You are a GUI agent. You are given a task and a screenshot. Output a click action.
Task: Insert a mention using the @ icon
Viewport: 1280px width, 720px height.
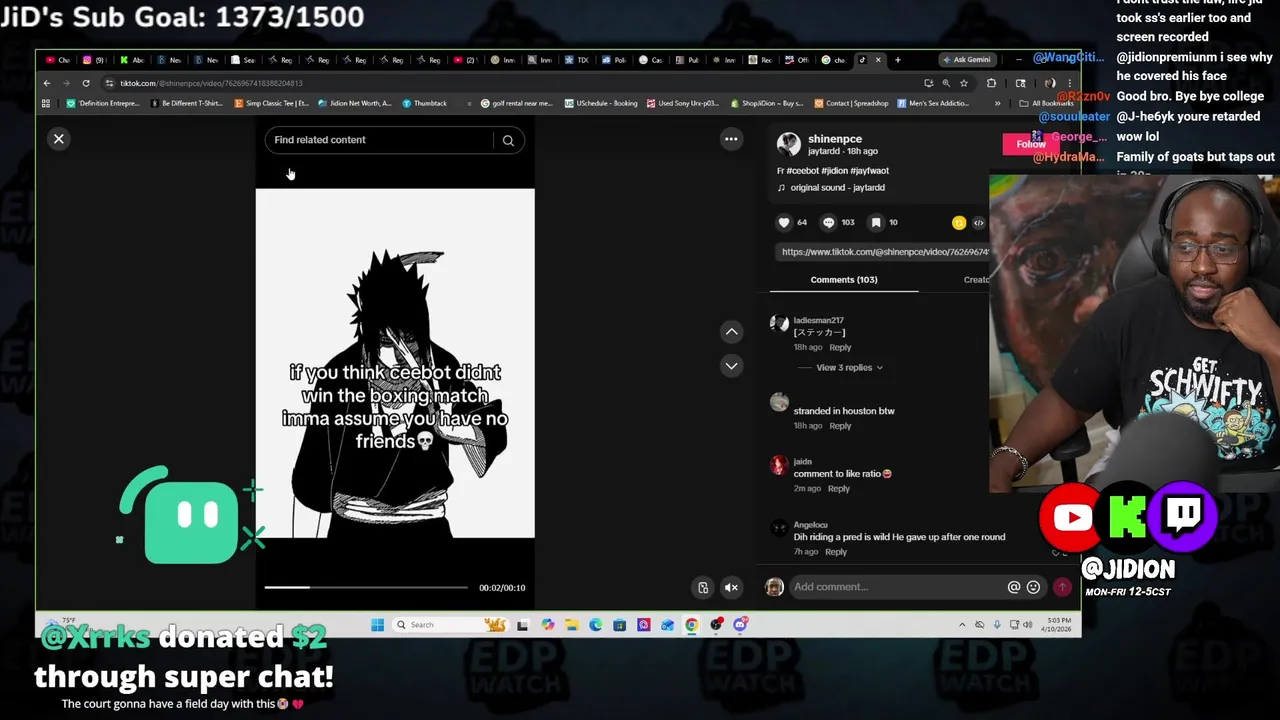1013,587
